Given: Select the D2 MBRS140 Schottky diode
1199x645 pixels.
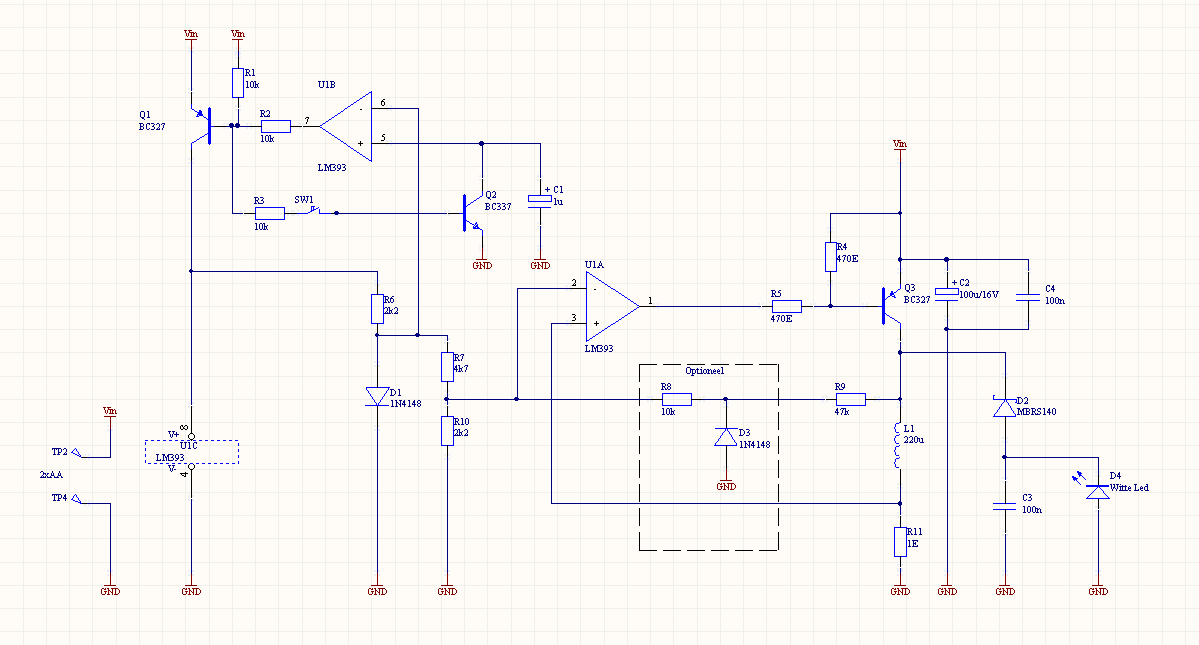Looking at the screenshot, I should (x=1004, y=408).
